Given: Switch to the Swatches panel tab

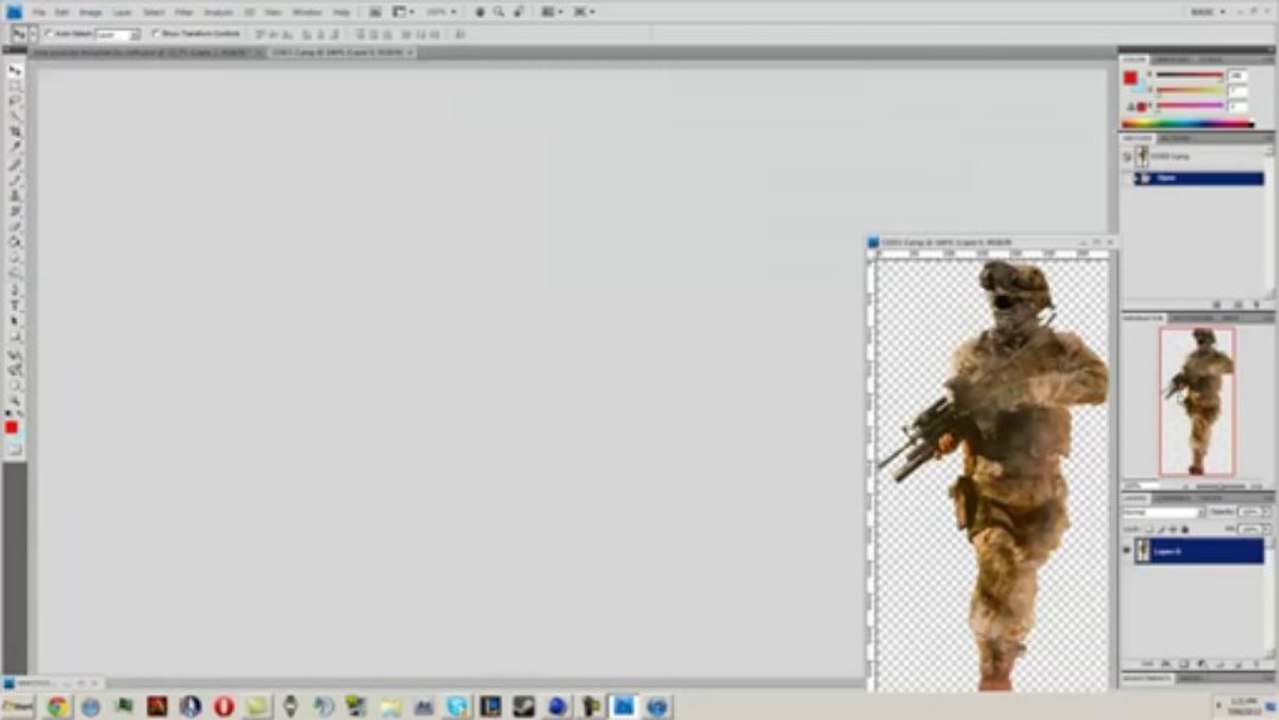Looking at the screenshot, I should click(1173, 60).
